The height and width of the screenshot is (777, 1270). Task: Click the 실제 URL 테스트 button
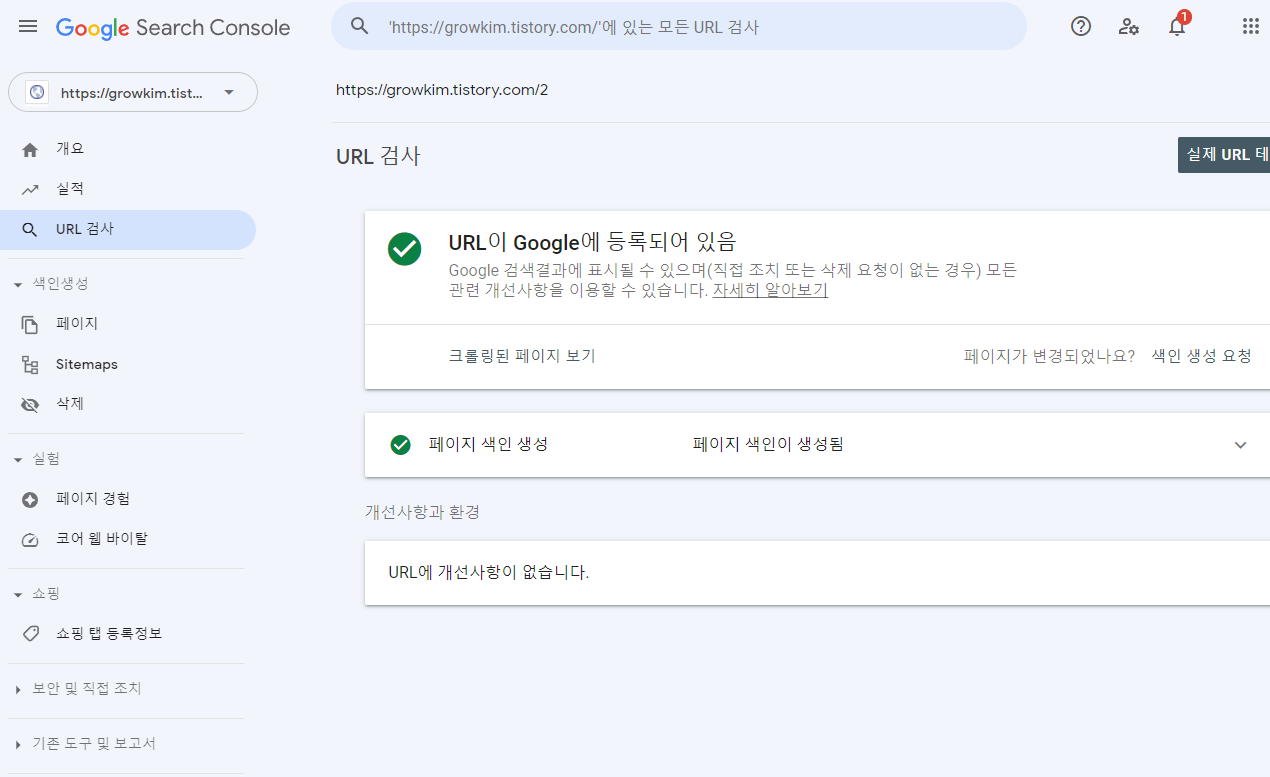pyautogui.click(x=1224, y=155)
